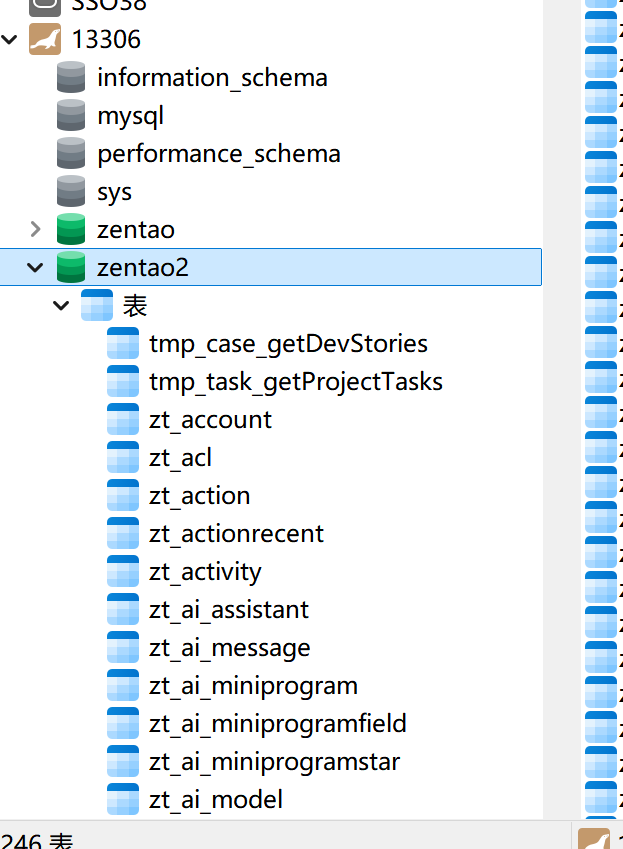Click the 246 表 status bar count
This screenshot has width=623, height=849.
[x=36, y=841]
